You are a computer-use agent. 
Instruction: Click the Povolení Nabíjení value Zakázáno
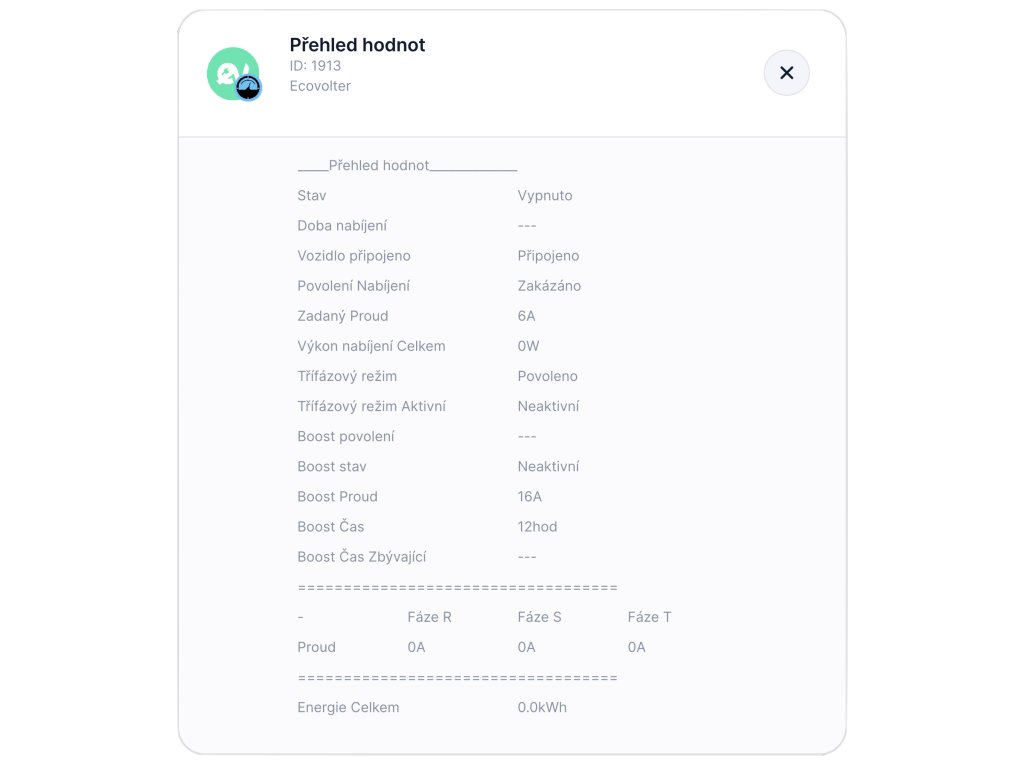pos(549,286)
